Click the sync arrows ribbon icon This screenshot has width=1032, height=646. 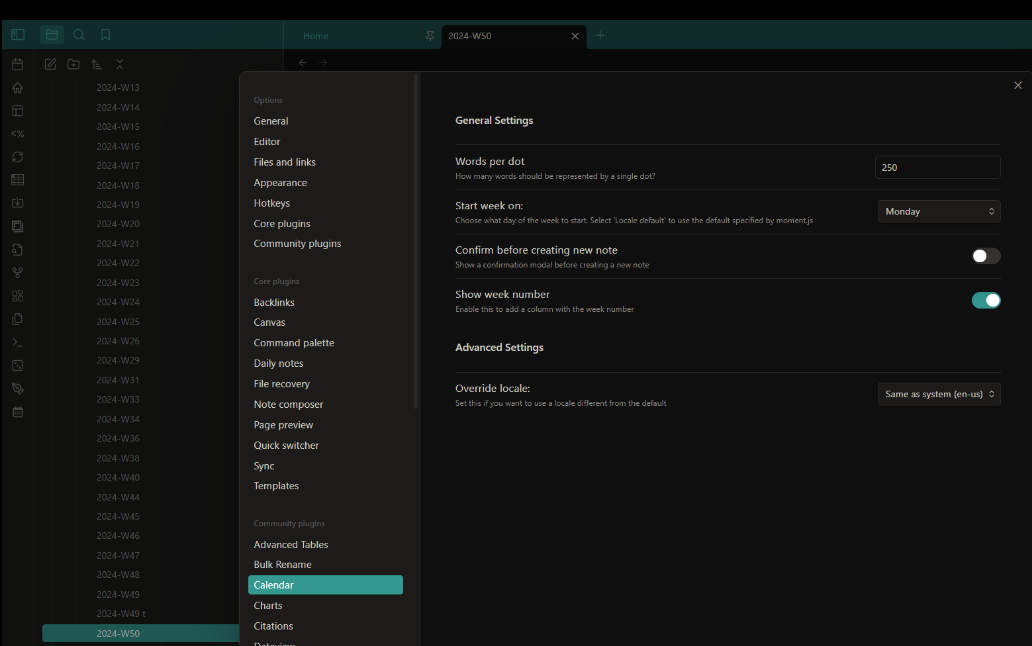click(18, 157)
